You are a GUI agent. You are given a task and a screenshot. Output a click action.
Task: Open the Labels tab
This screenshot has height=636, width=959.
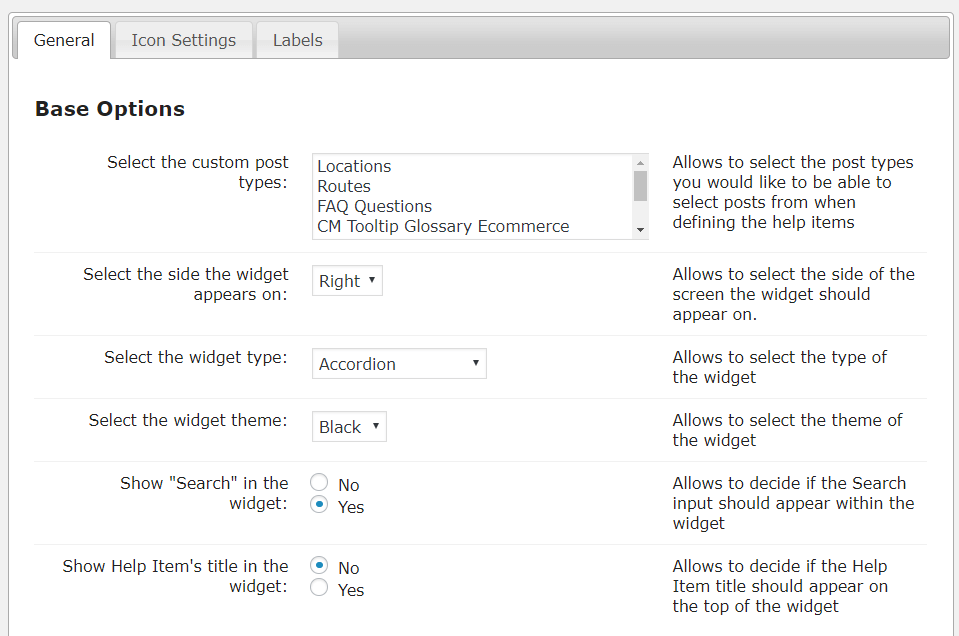pos(297,41)
